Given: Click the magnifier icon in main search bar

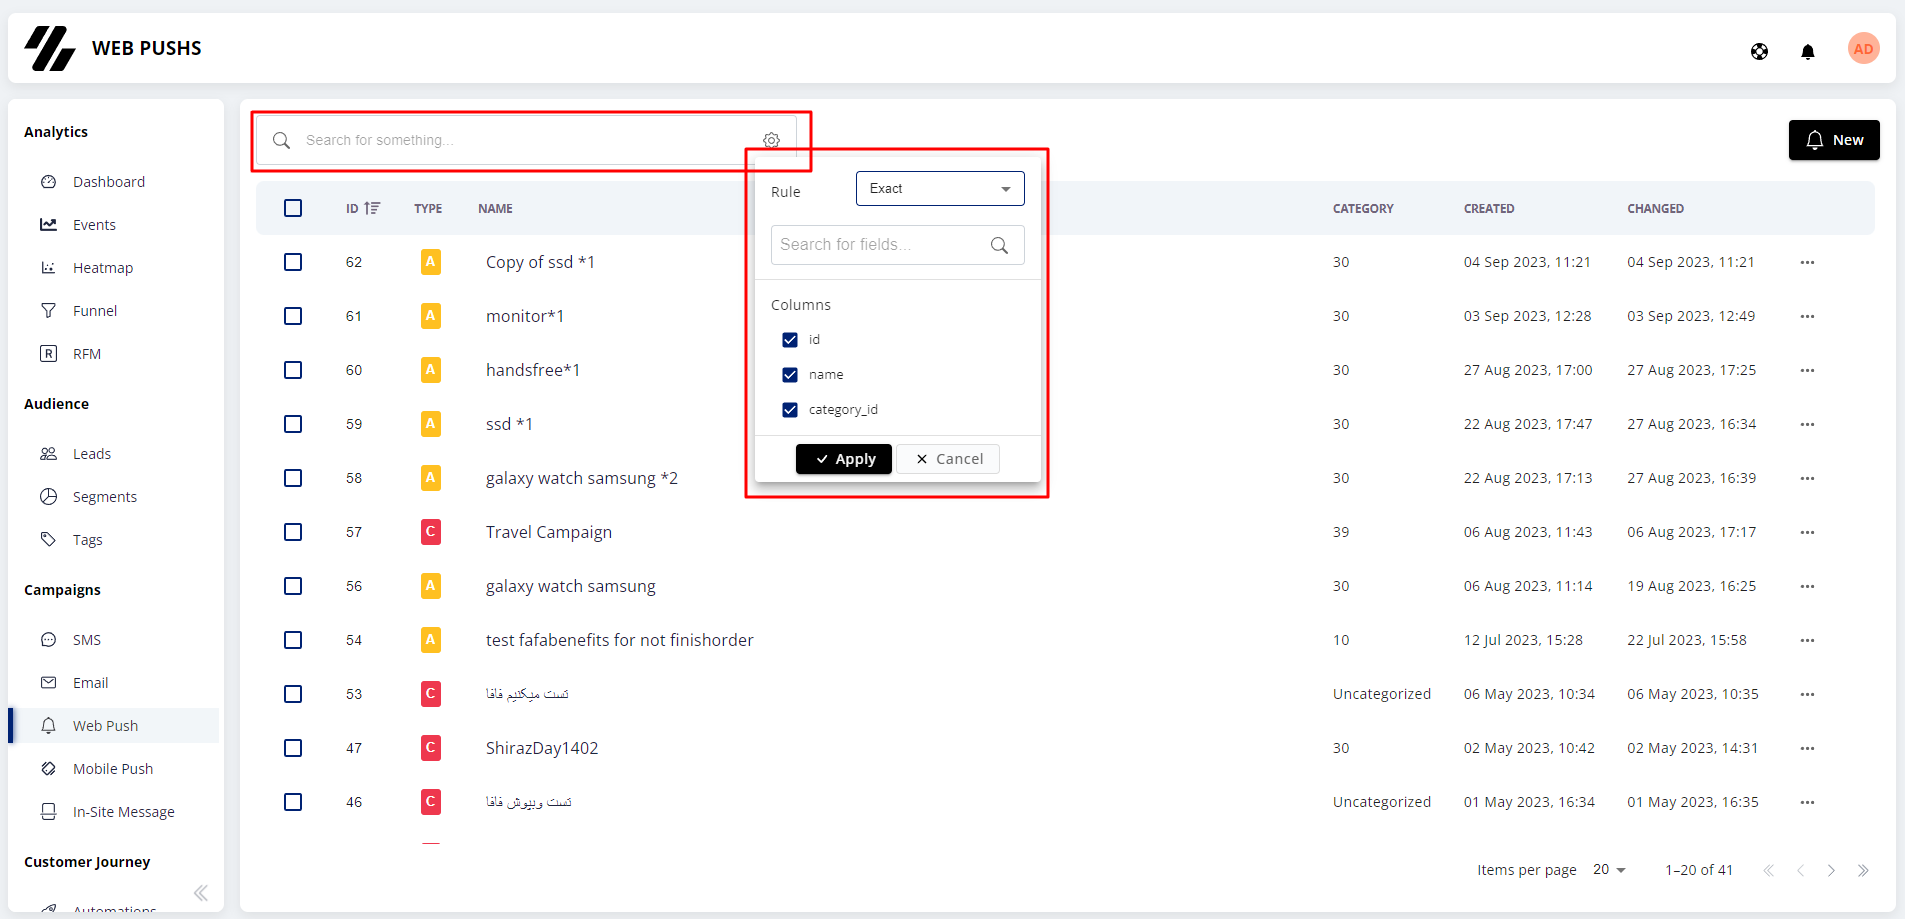Looking at the screenshot, I should (x=282, y=140).
